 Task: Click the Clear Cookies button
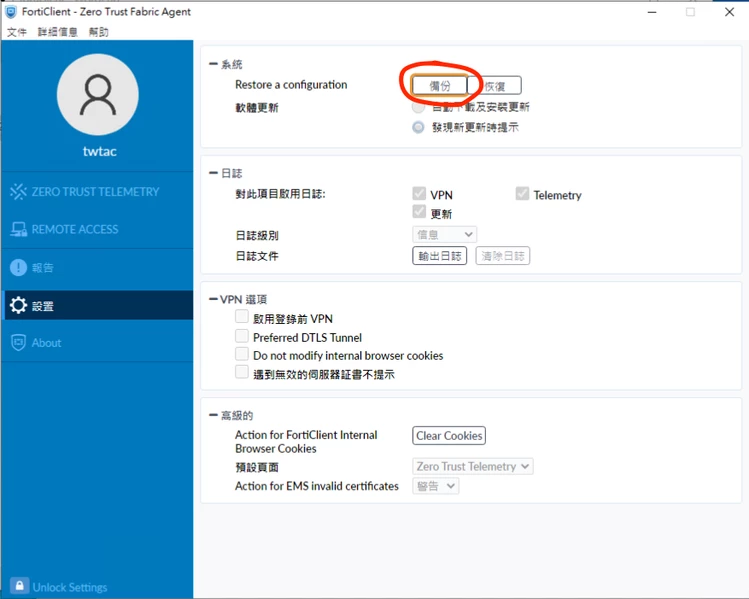click(449, 436)
